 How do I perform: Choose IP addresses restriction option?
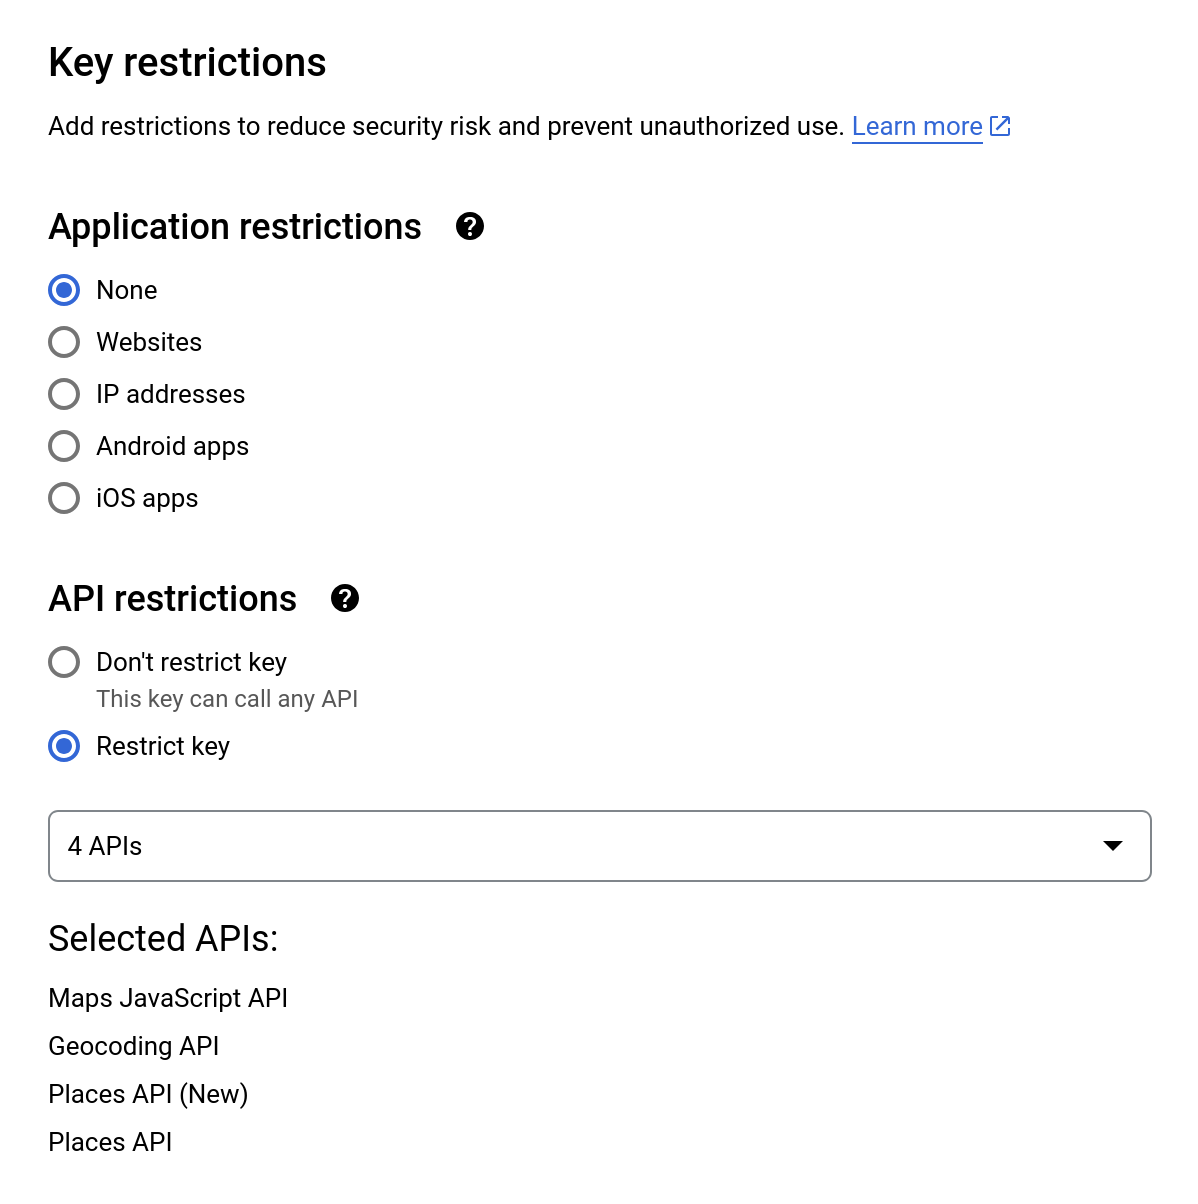[x=64, y=394]
